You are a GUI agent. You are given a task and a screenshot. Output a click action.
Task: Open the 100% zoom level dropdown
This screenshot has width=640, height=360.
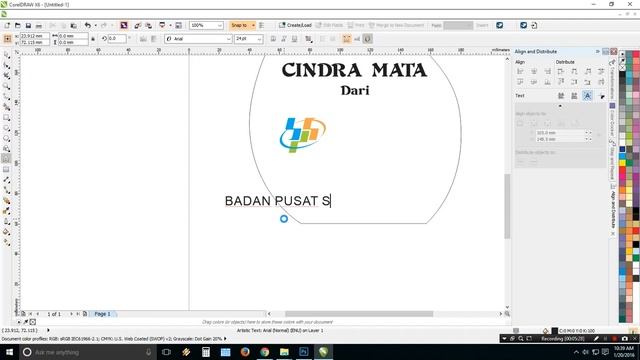[220, 25]
